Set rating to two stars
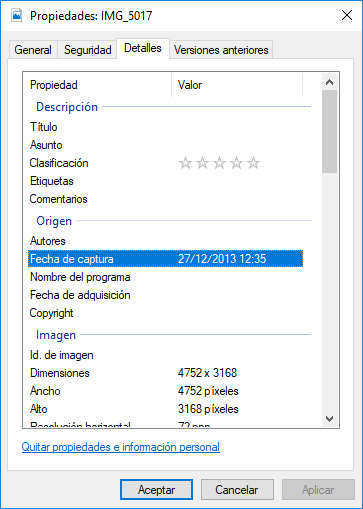 202,163
